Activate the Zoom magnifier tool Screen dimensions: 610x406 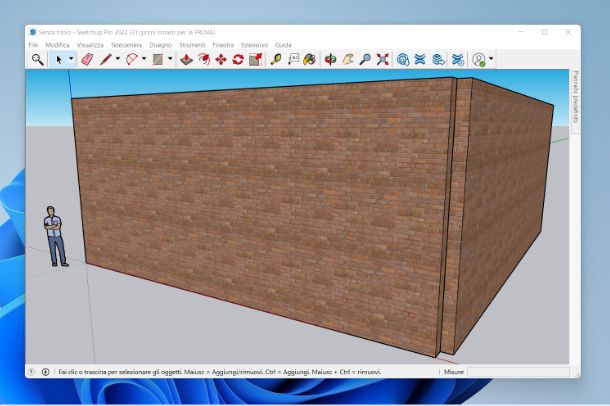pyautogui.click(x=365, y=60)
